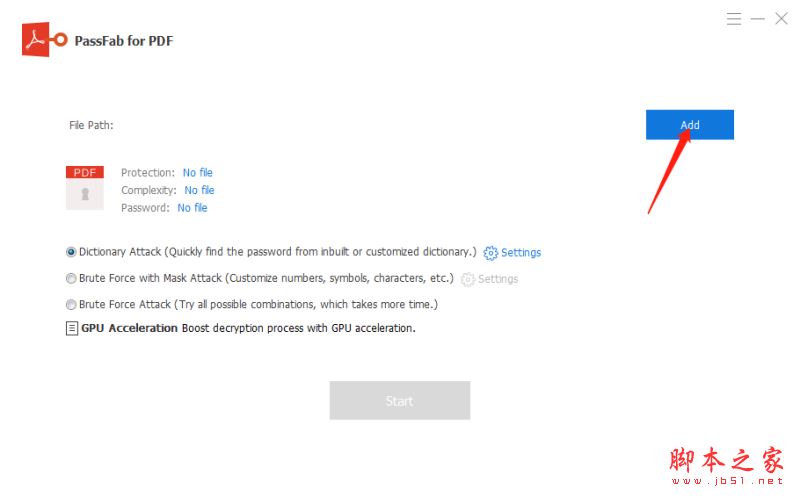Viewport: 800px width, 497px height.
Task: Click the Complexity "No file" link
Action: [x=199, y=190]
